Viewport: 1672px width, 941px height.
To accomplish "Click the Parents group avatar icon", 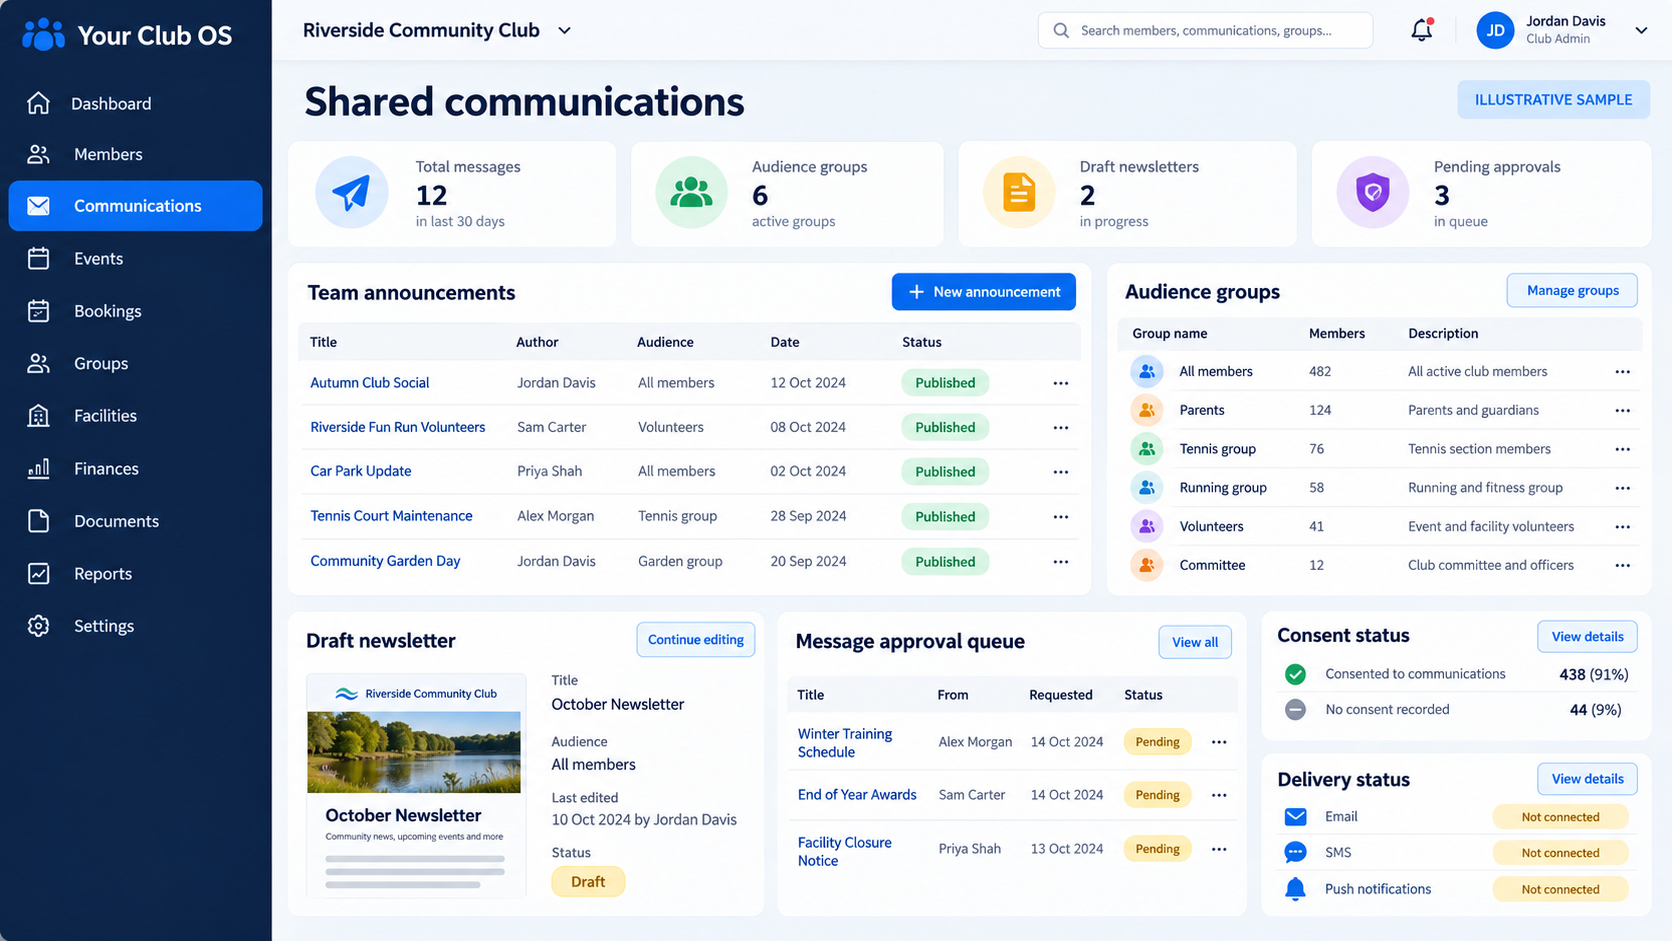I will point(1147,410).
